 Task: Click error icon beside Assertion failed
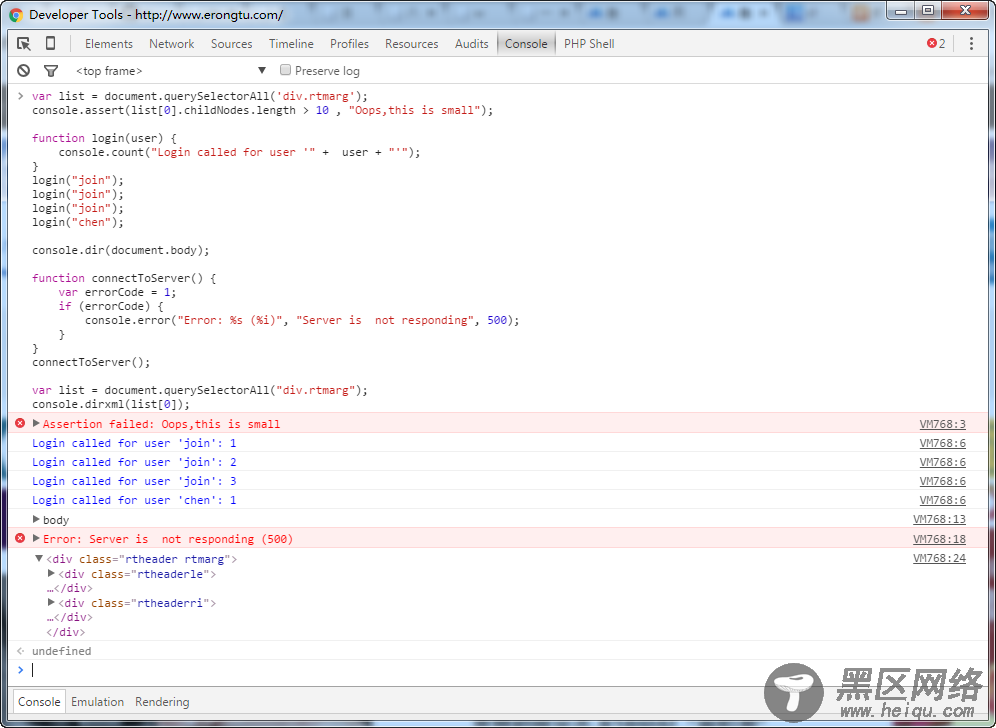[x=20, y=423]
